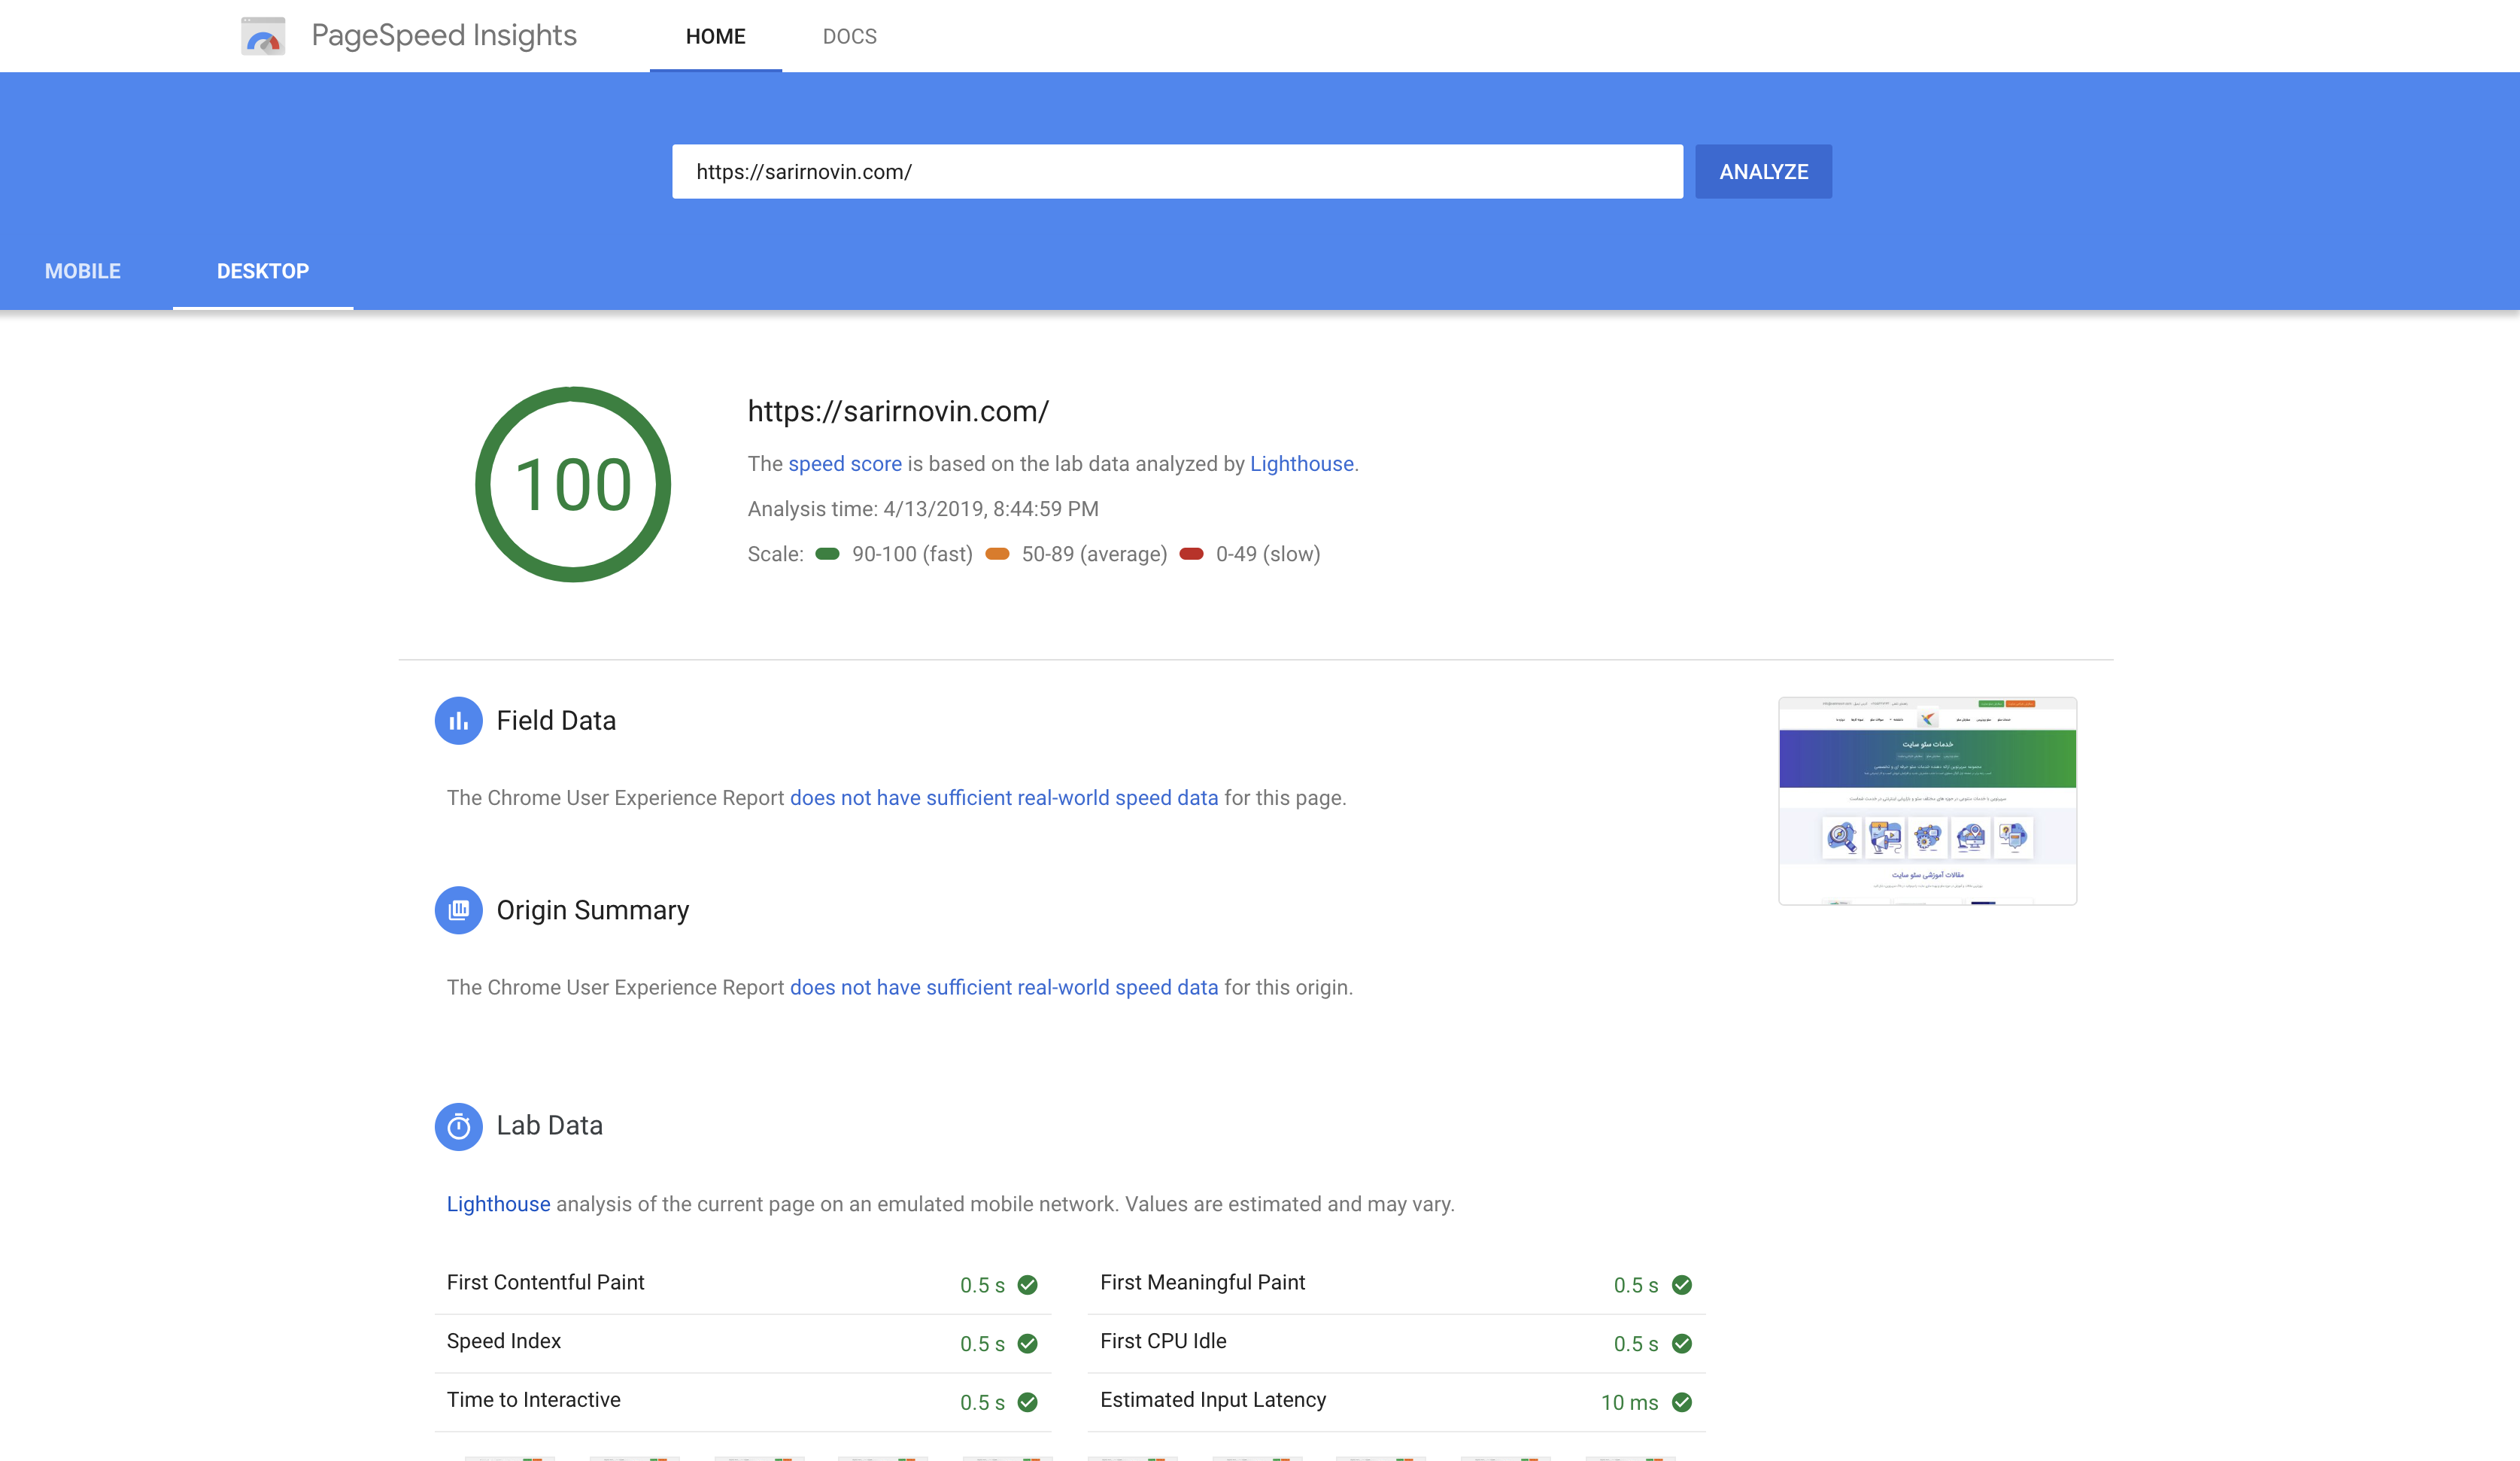Switch to the MOBILE tab
The width and height of the screenshot is (2520, 1461).
tap(83, 271)
